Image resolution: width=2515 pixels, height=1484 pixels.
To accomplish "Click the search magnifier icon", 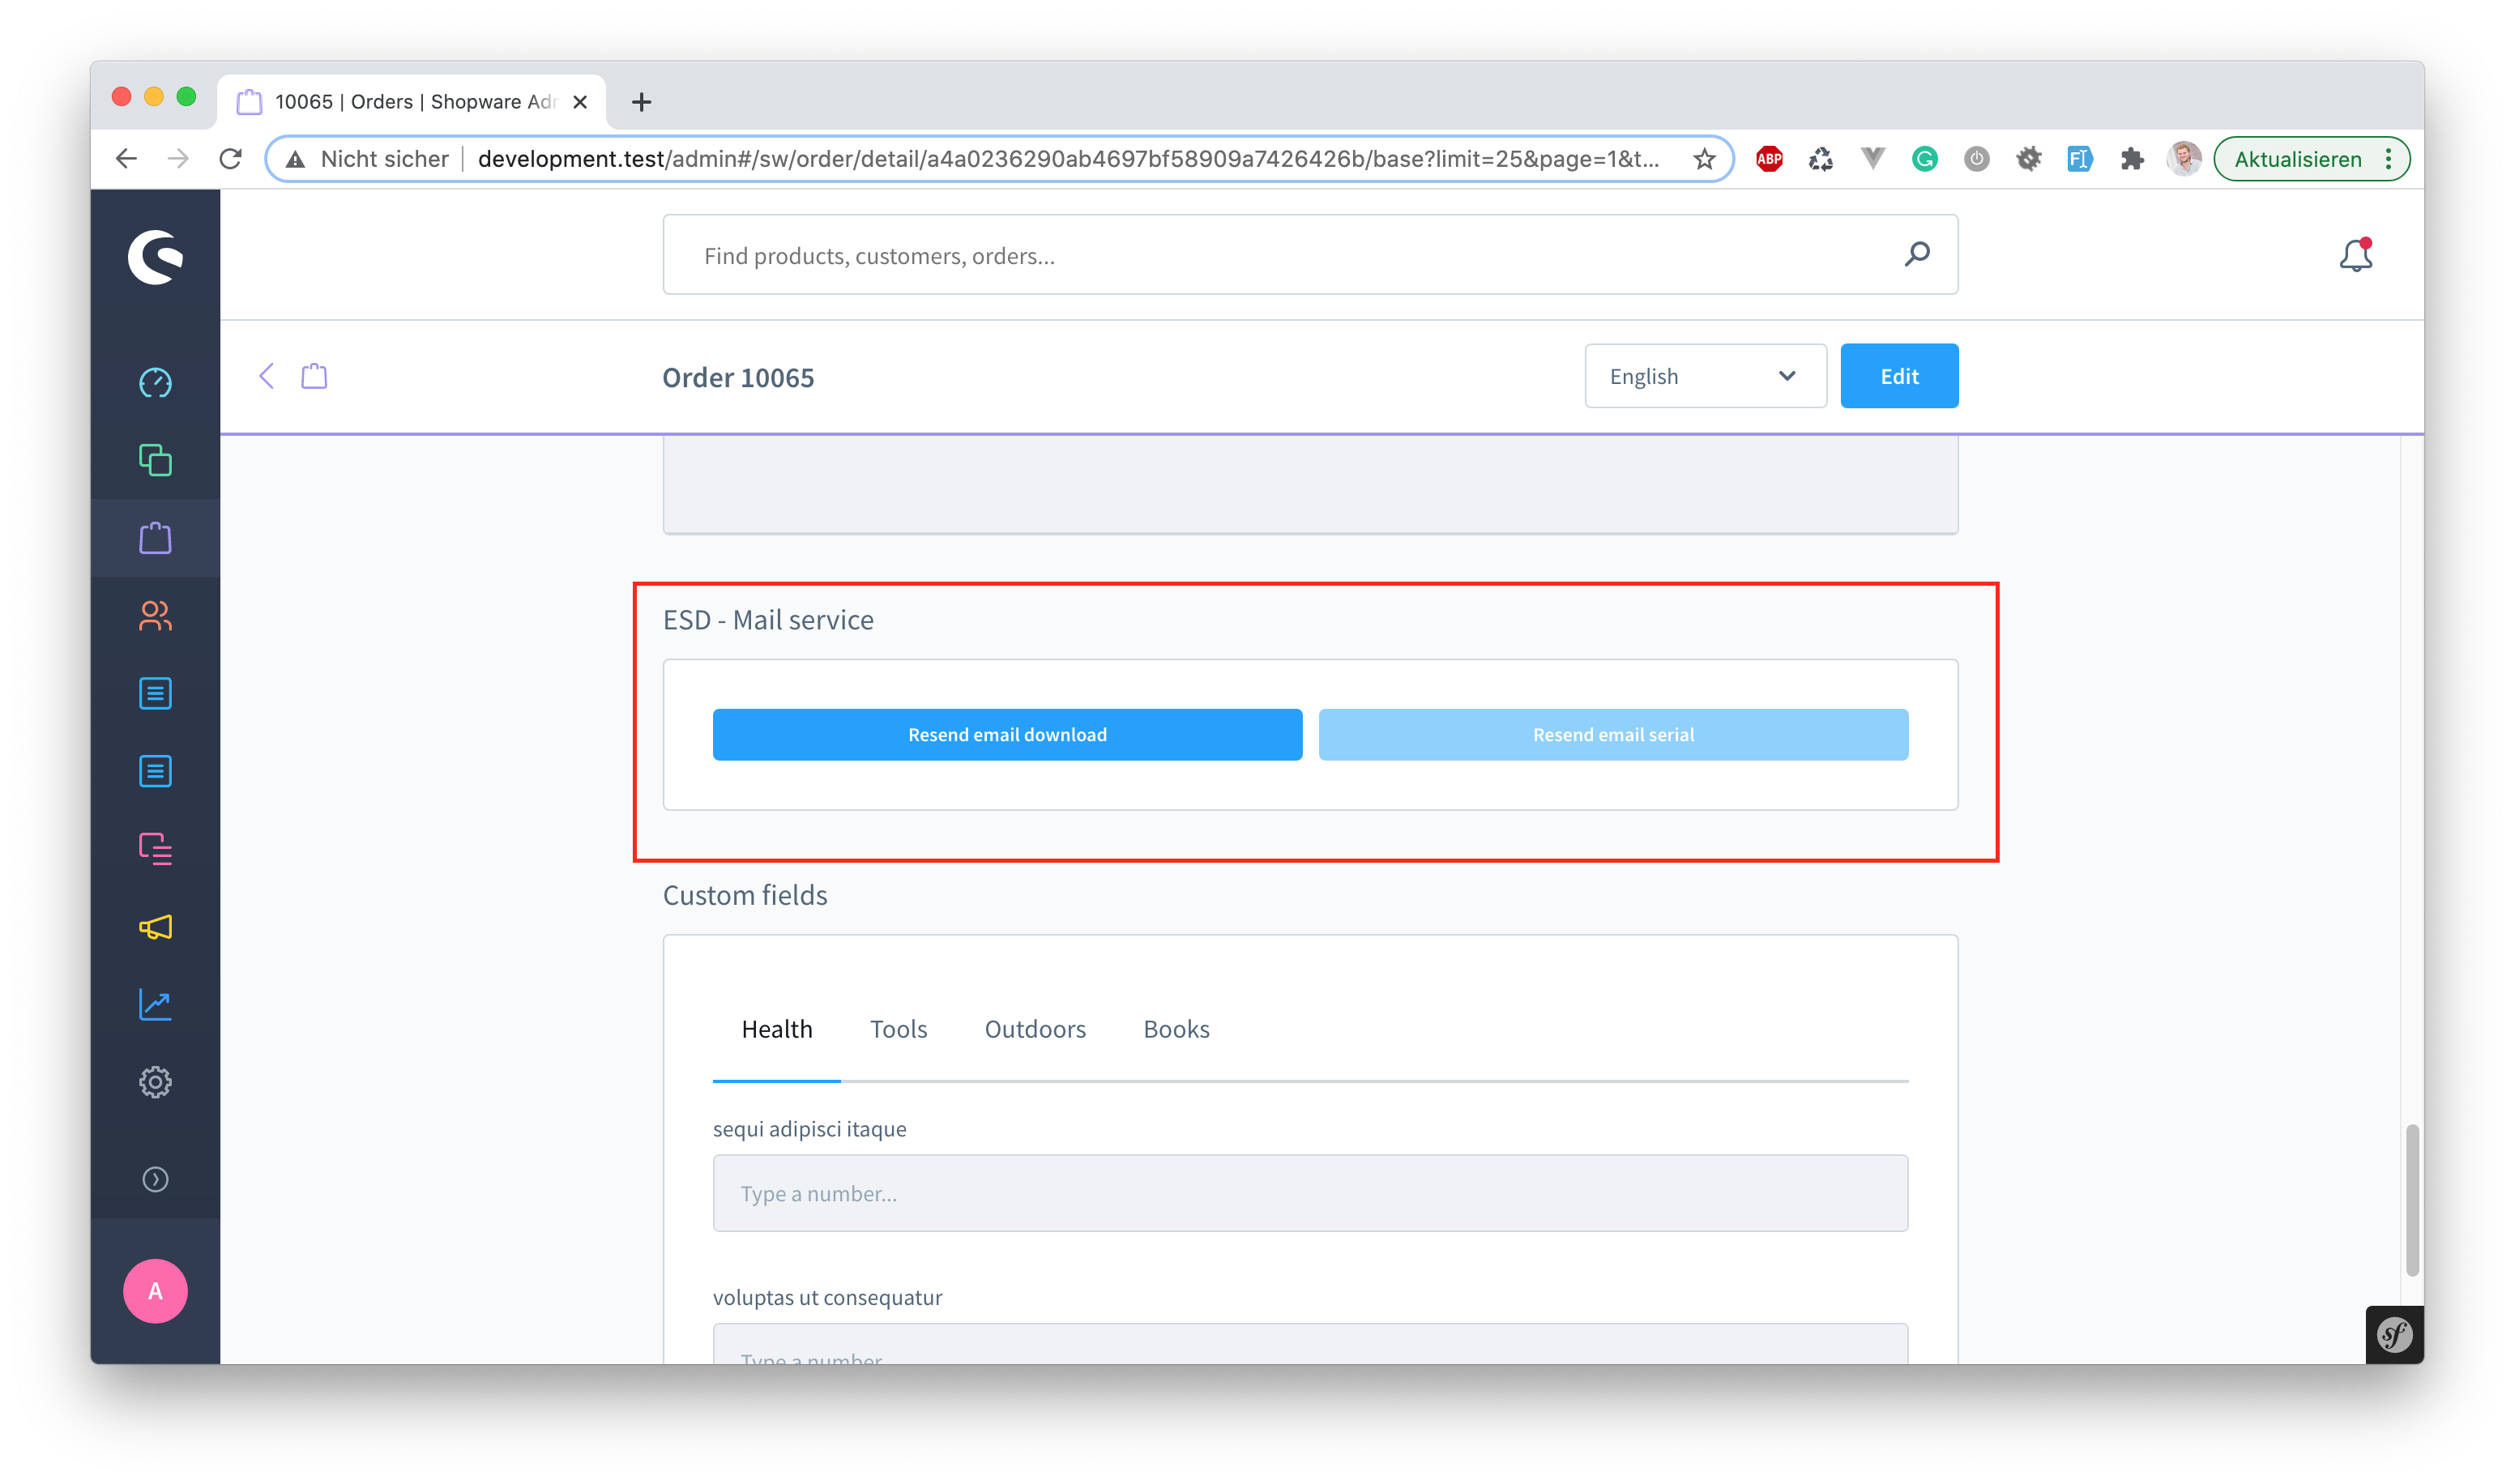I will (1916, 254).
